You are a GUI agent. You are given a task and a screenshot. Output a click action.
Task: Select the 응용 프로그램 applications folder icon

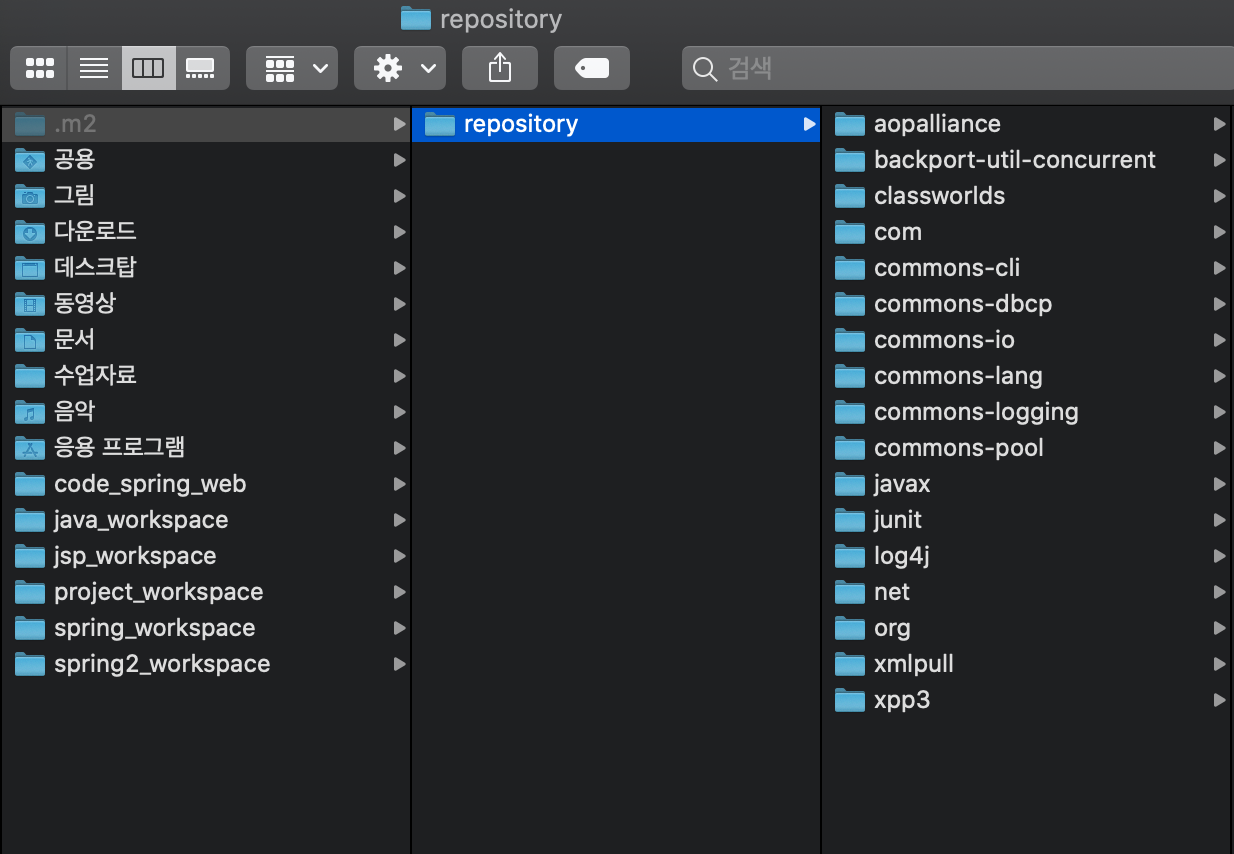[x=30, y=448]
